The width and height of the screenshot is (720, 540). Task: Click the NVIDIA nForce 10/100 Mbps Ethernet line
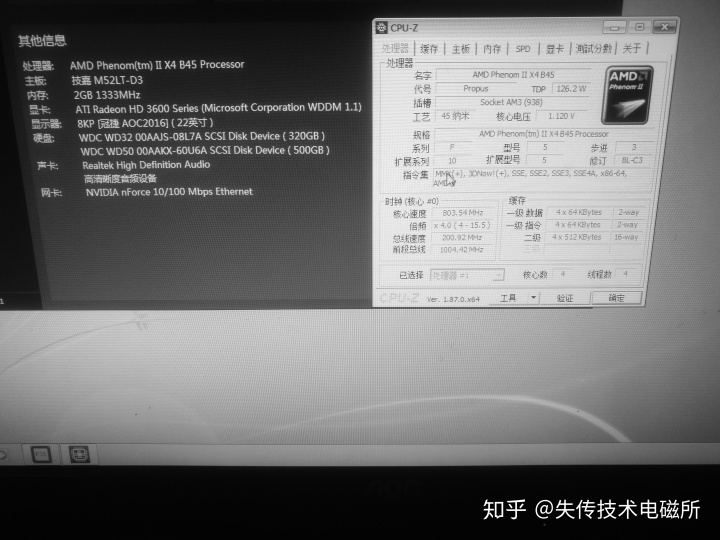click(x=169, y=192)
